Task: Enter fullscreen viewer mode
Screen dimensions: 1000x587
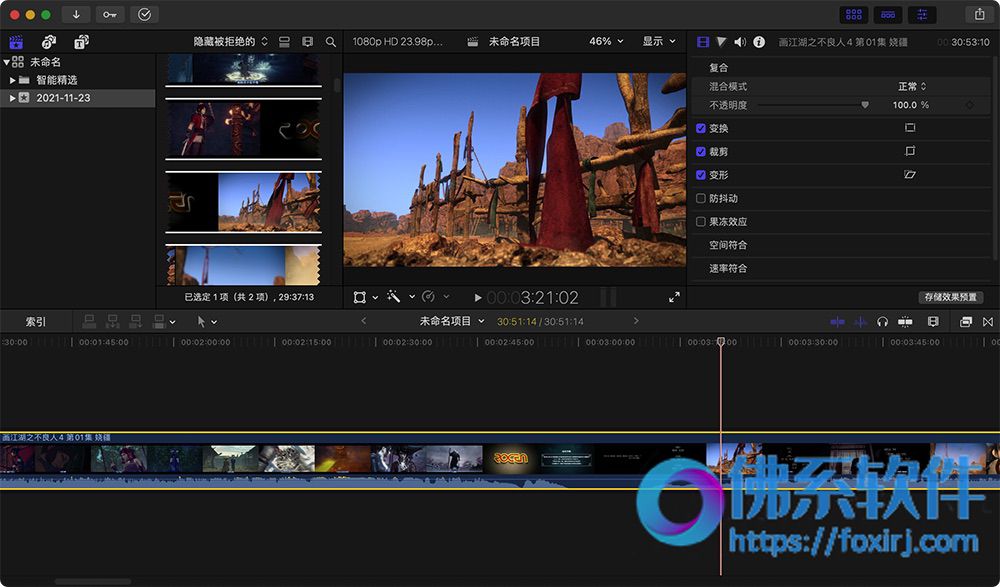Action: [674, 297]
